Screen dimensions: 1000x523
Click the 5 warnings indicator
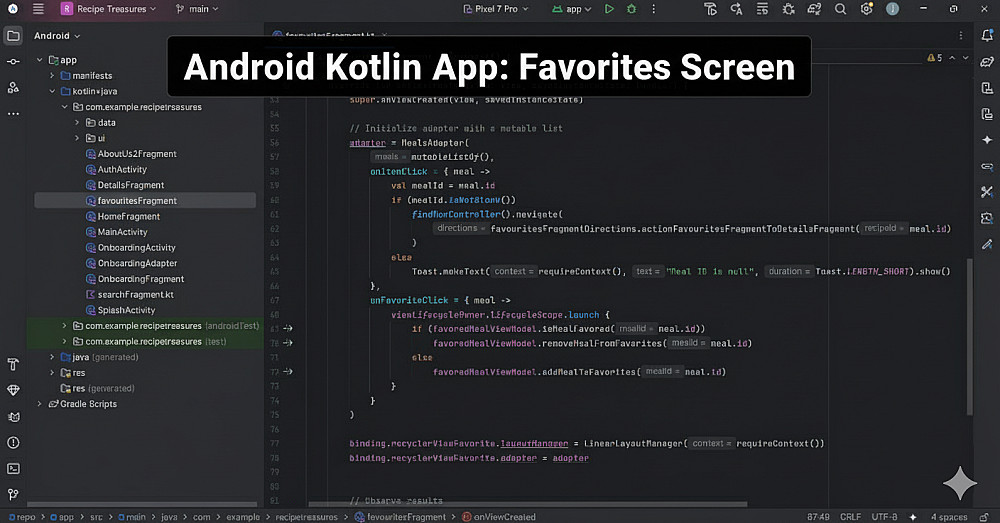pyautogui.click(x=934, y=57)
